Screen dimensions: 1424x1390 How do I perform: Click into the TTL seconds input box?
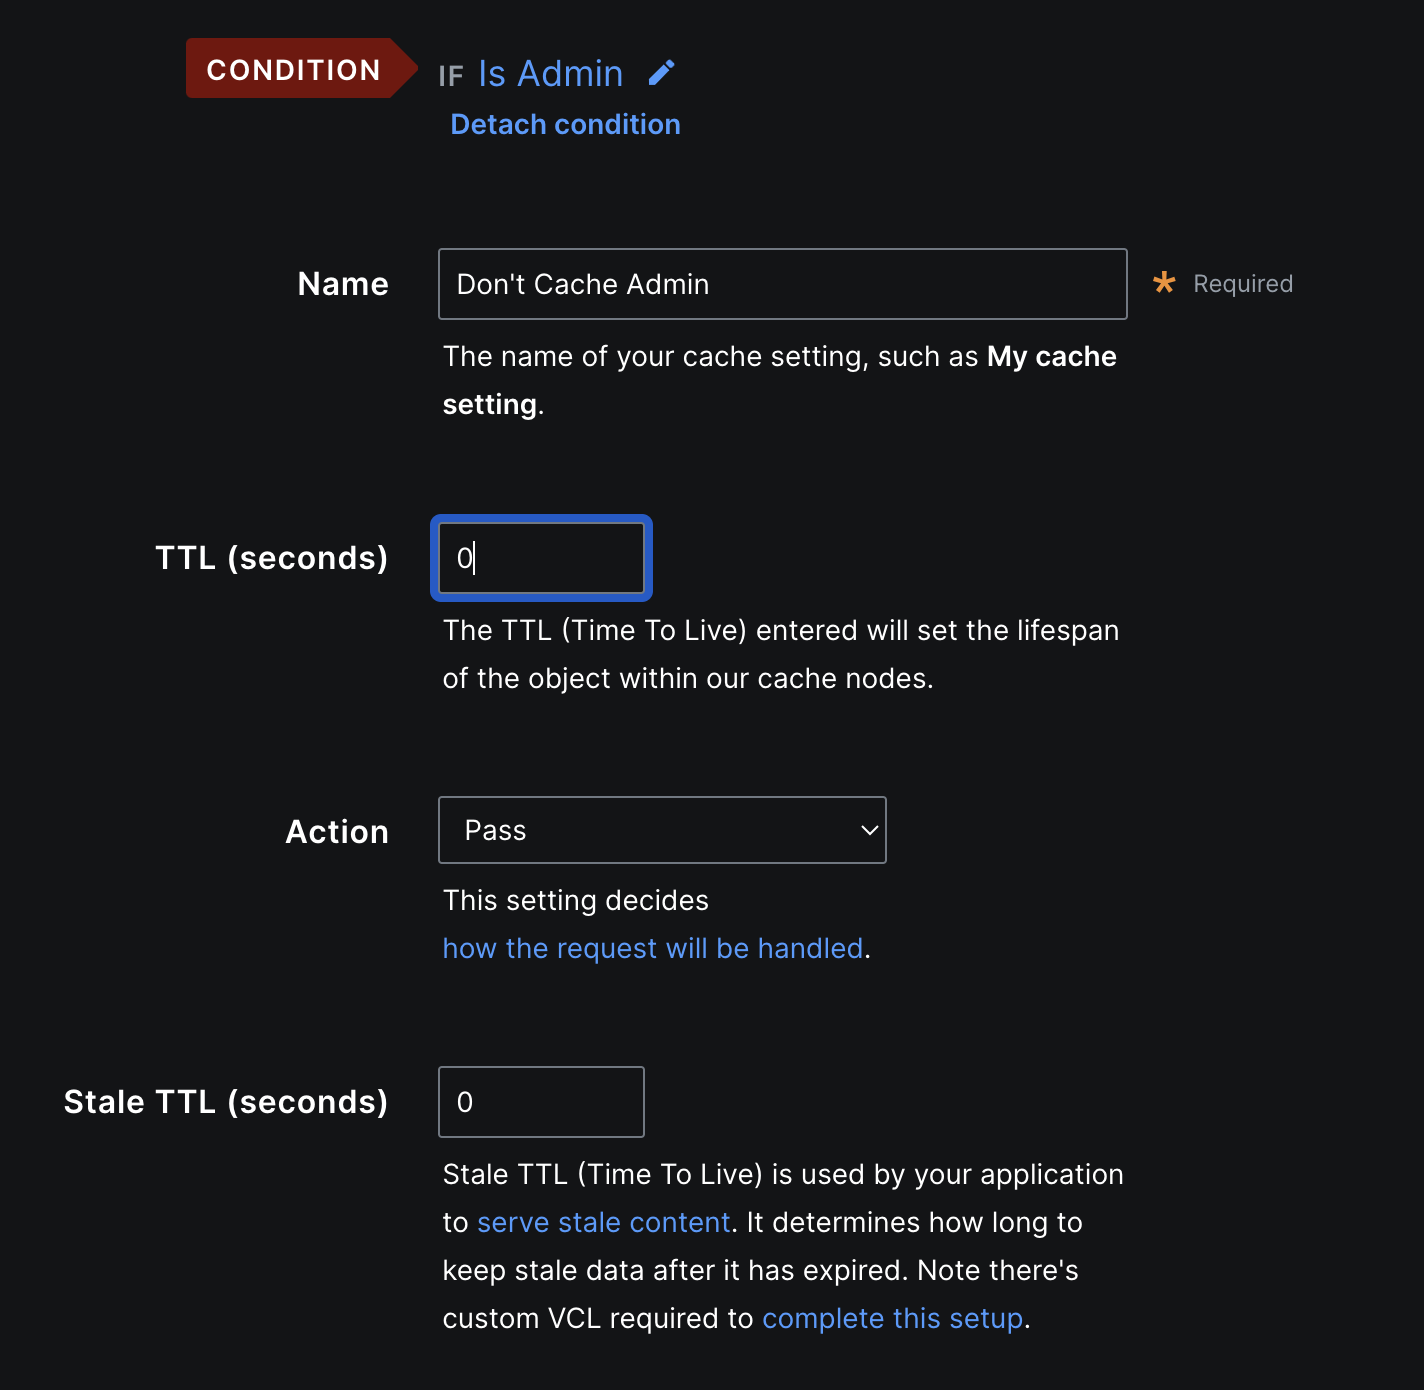(x=541, y=558)
